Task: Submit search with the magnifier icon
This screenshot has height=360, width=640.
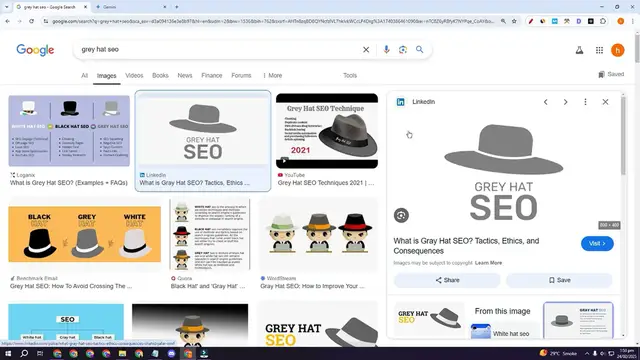Action: (420, 49)
